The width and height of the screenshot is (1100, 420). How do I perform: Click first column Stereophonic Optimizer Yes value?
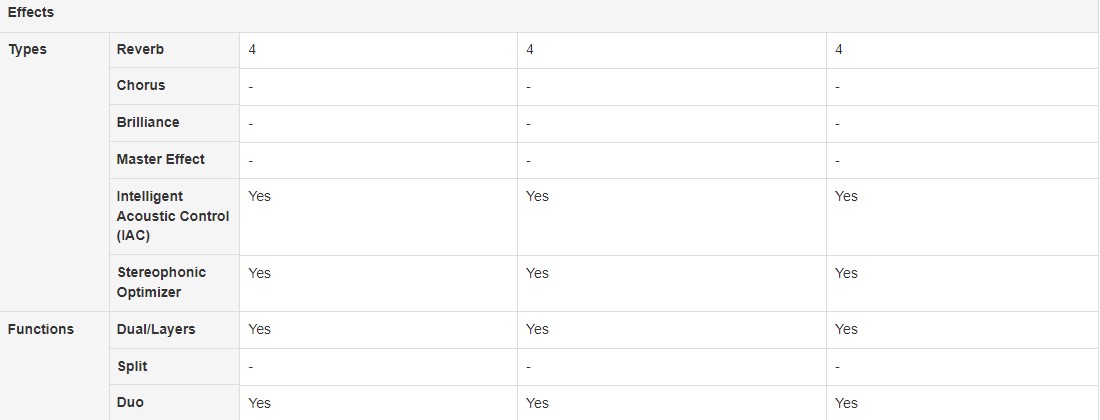(x=260, y=273)
